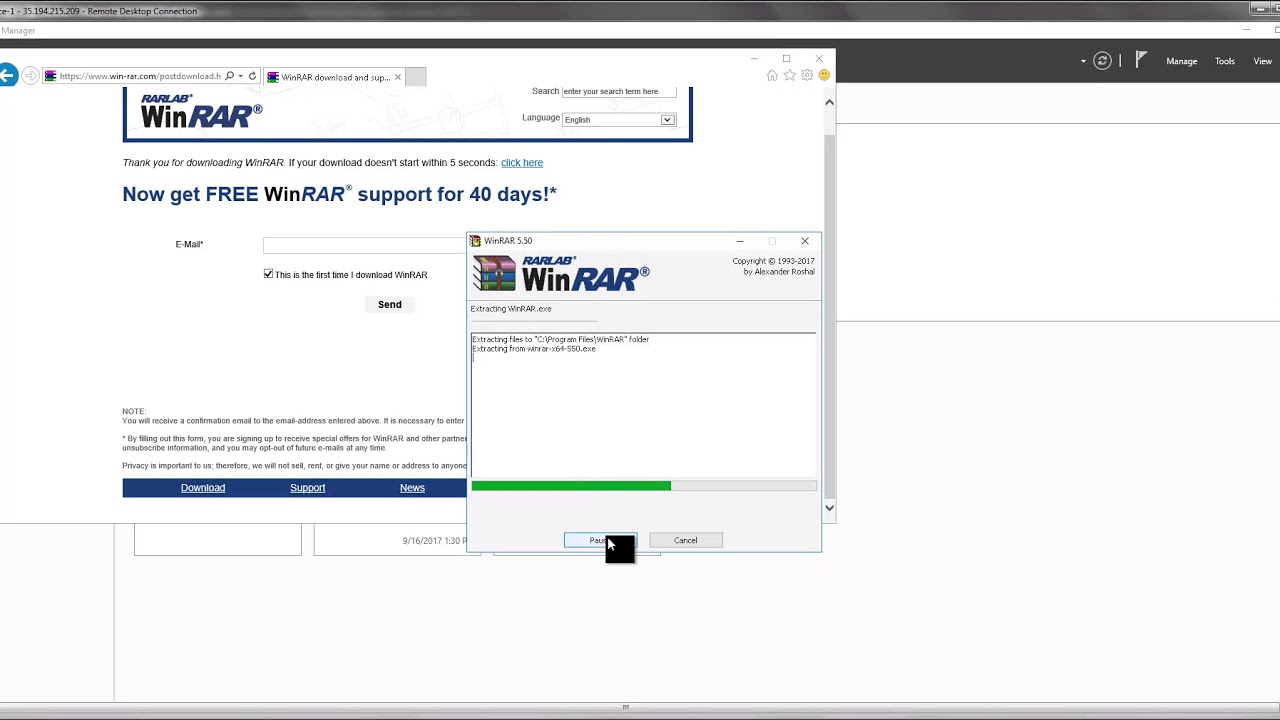Open the Tools menu in Server Manager

(x=1225, y=61)
